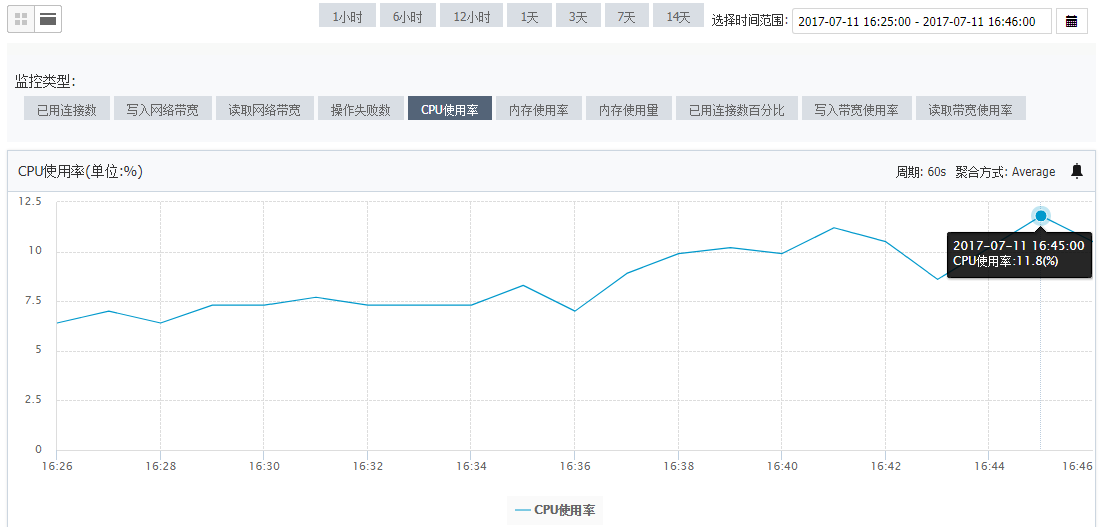Screen dimensions: 1110x527
Task: Open the 已用连接数百分比 monitoring tab
Action: pyautogui.click(x=736, y=110)
